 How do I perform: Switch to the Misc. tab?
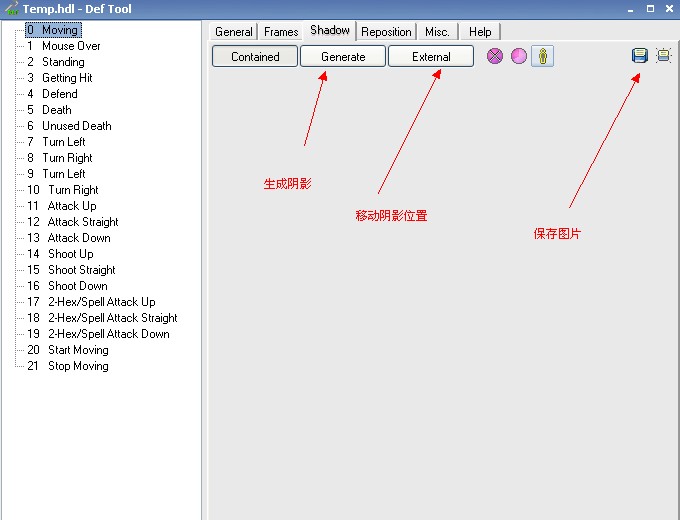437,32
